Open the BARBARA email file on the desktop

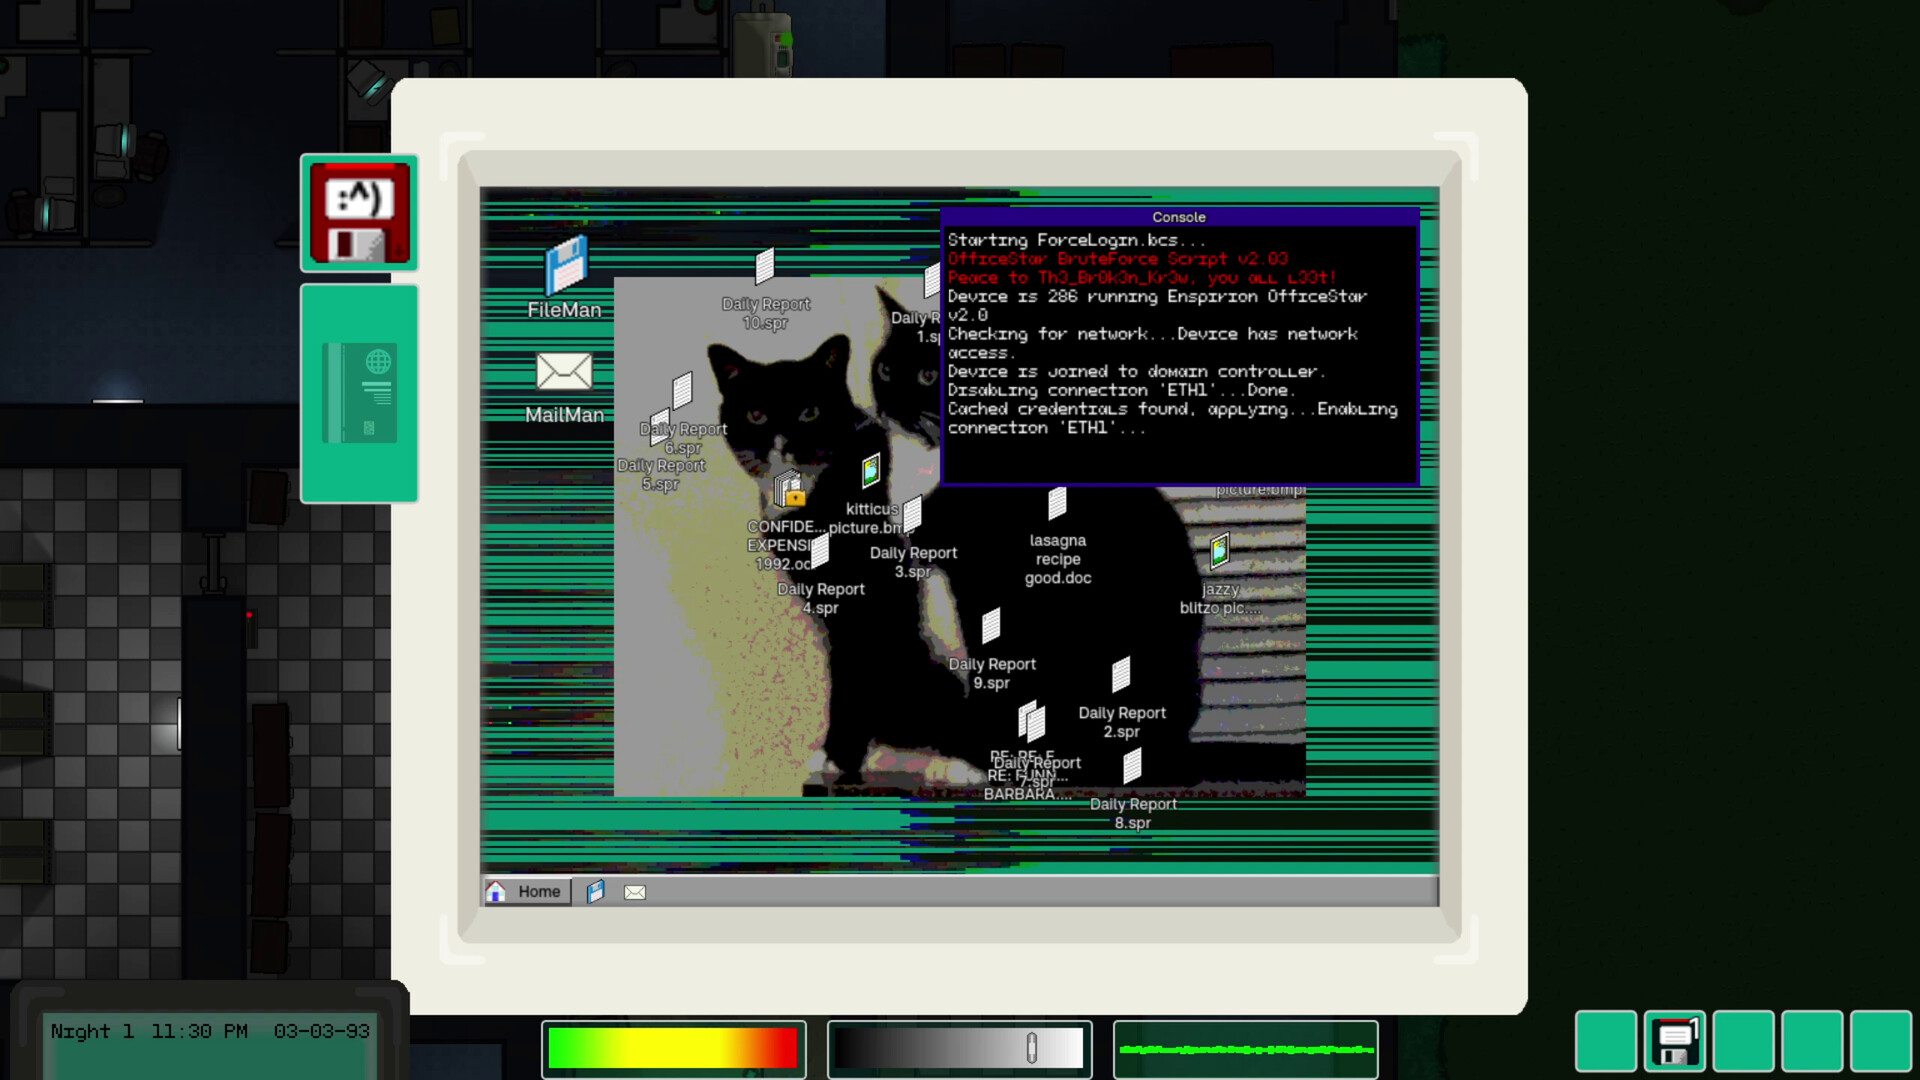1031,720
